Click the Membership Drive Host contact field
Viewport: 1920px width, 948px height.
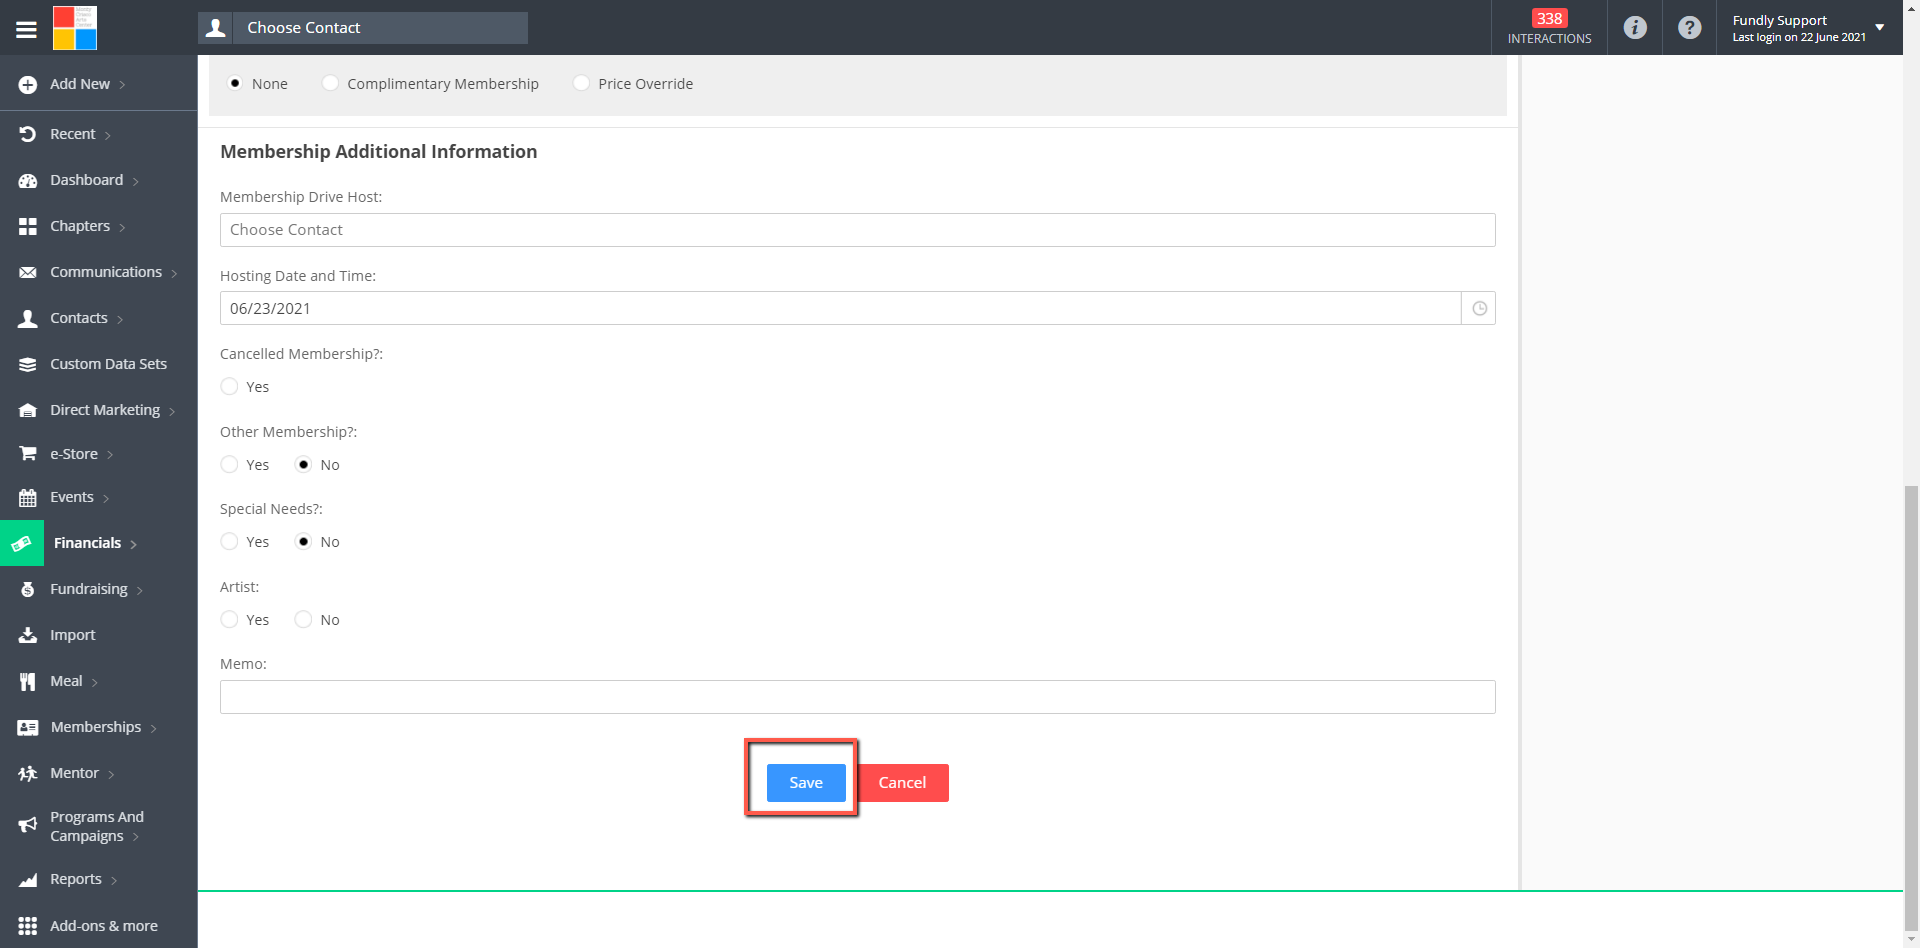857,230
